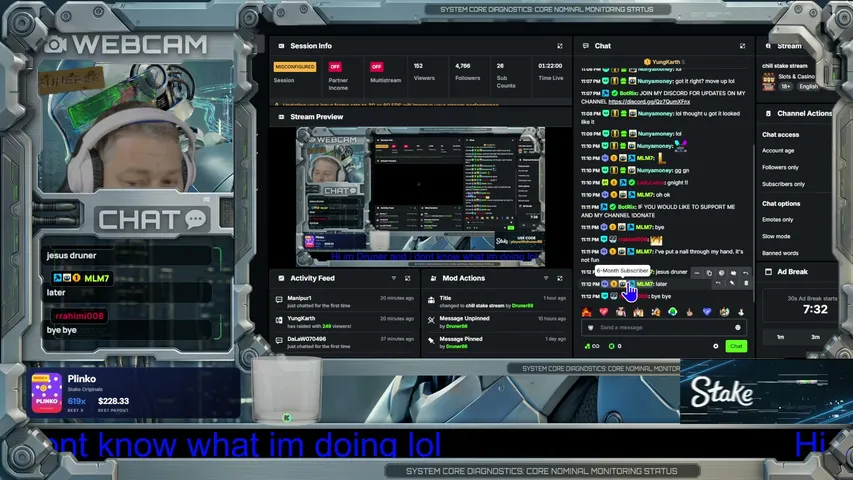The width and height of the screenshot is (853, 480).
Task: Click the blue heart quick emote
Action: 707,312
